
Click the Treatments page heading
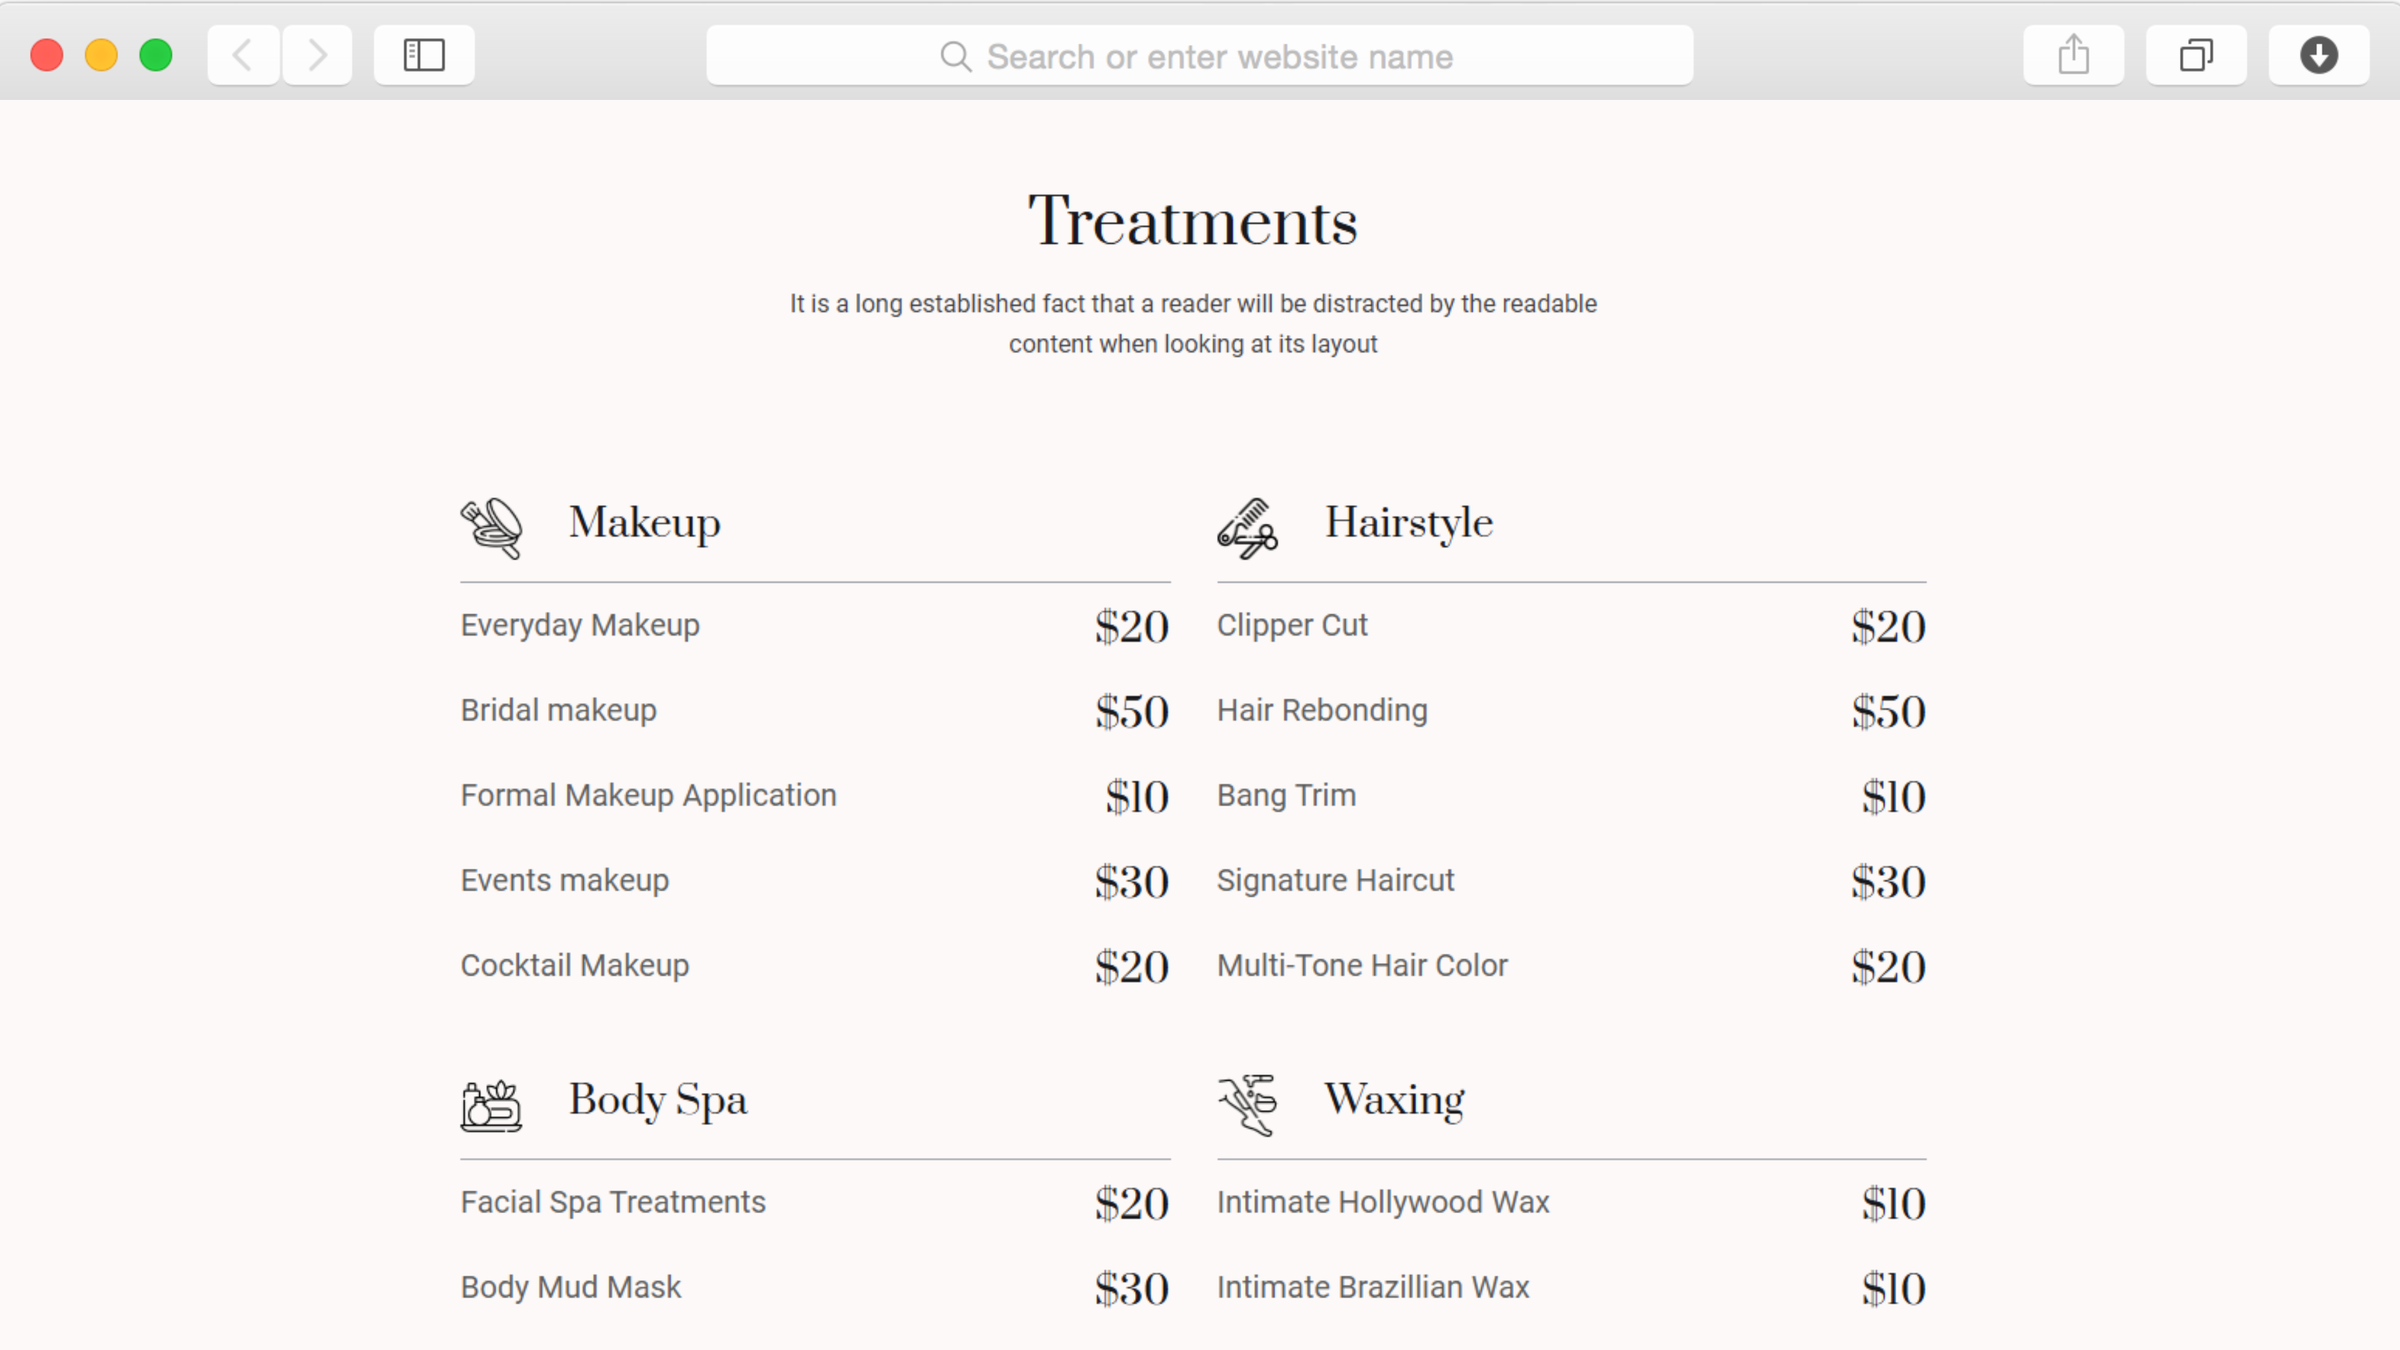tap(1193, 221)
